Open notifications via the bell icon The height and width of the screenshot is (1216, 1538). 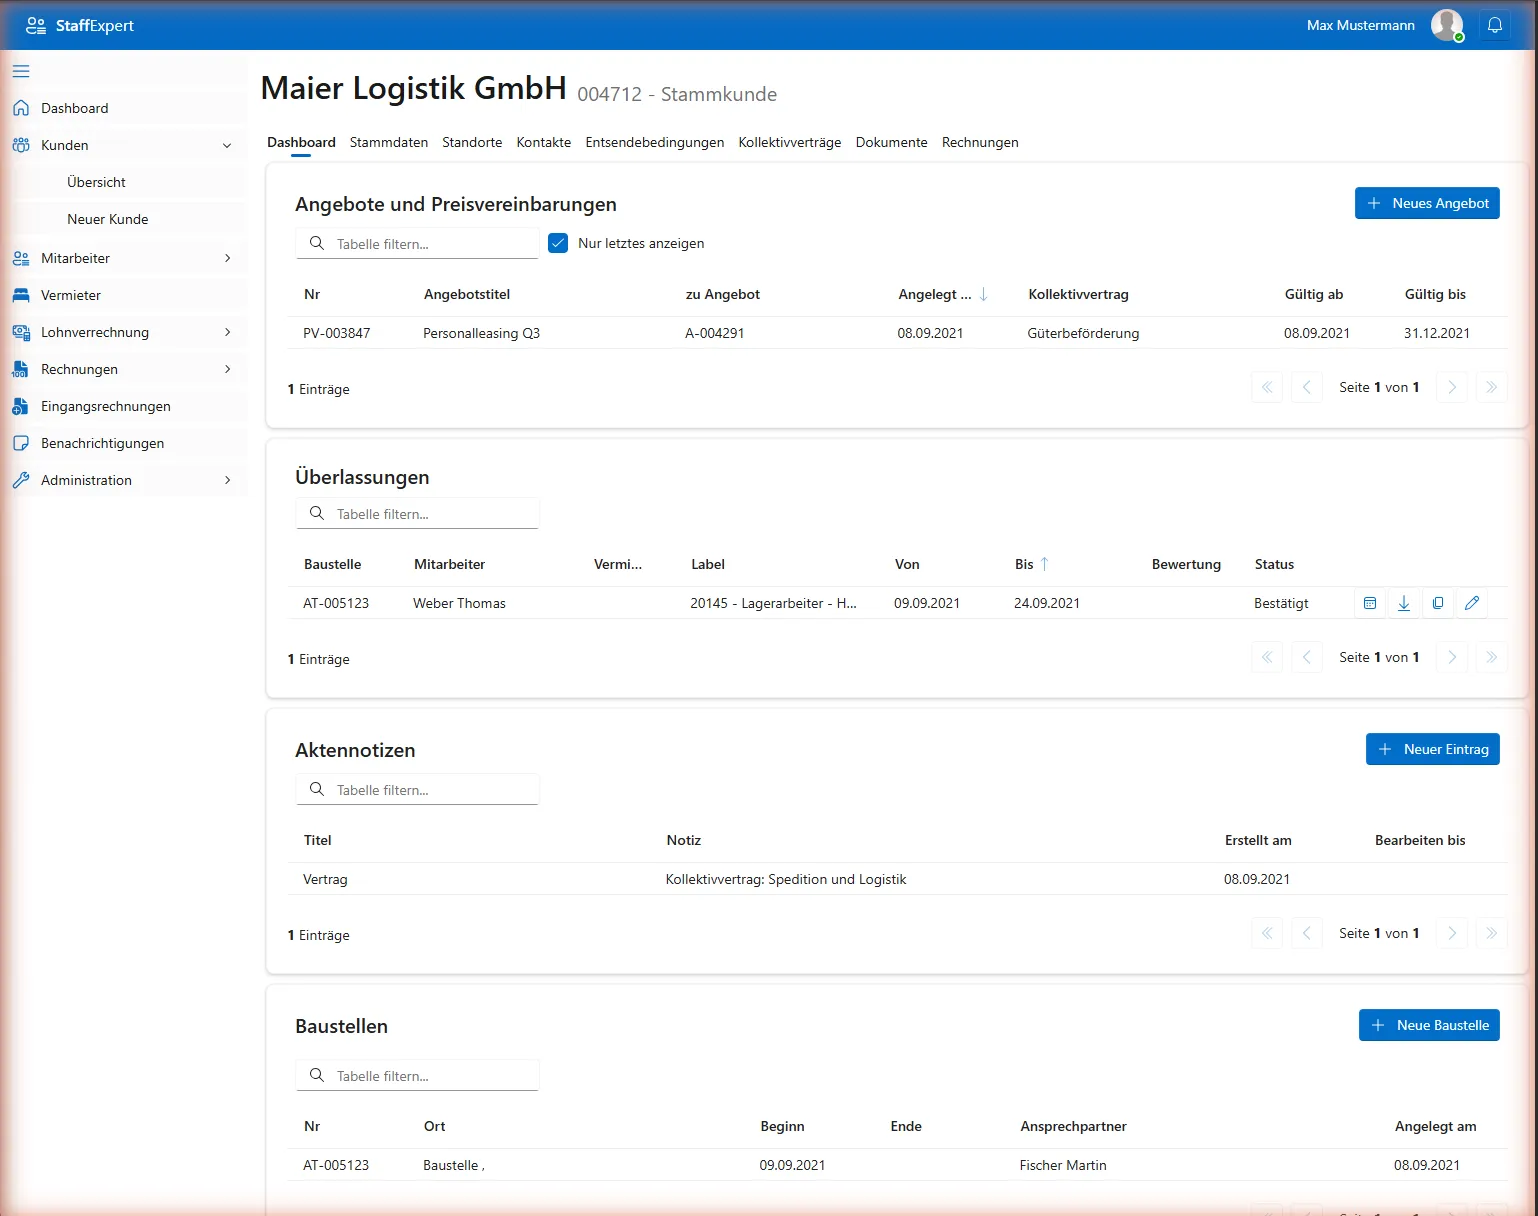click(1495, 25)
